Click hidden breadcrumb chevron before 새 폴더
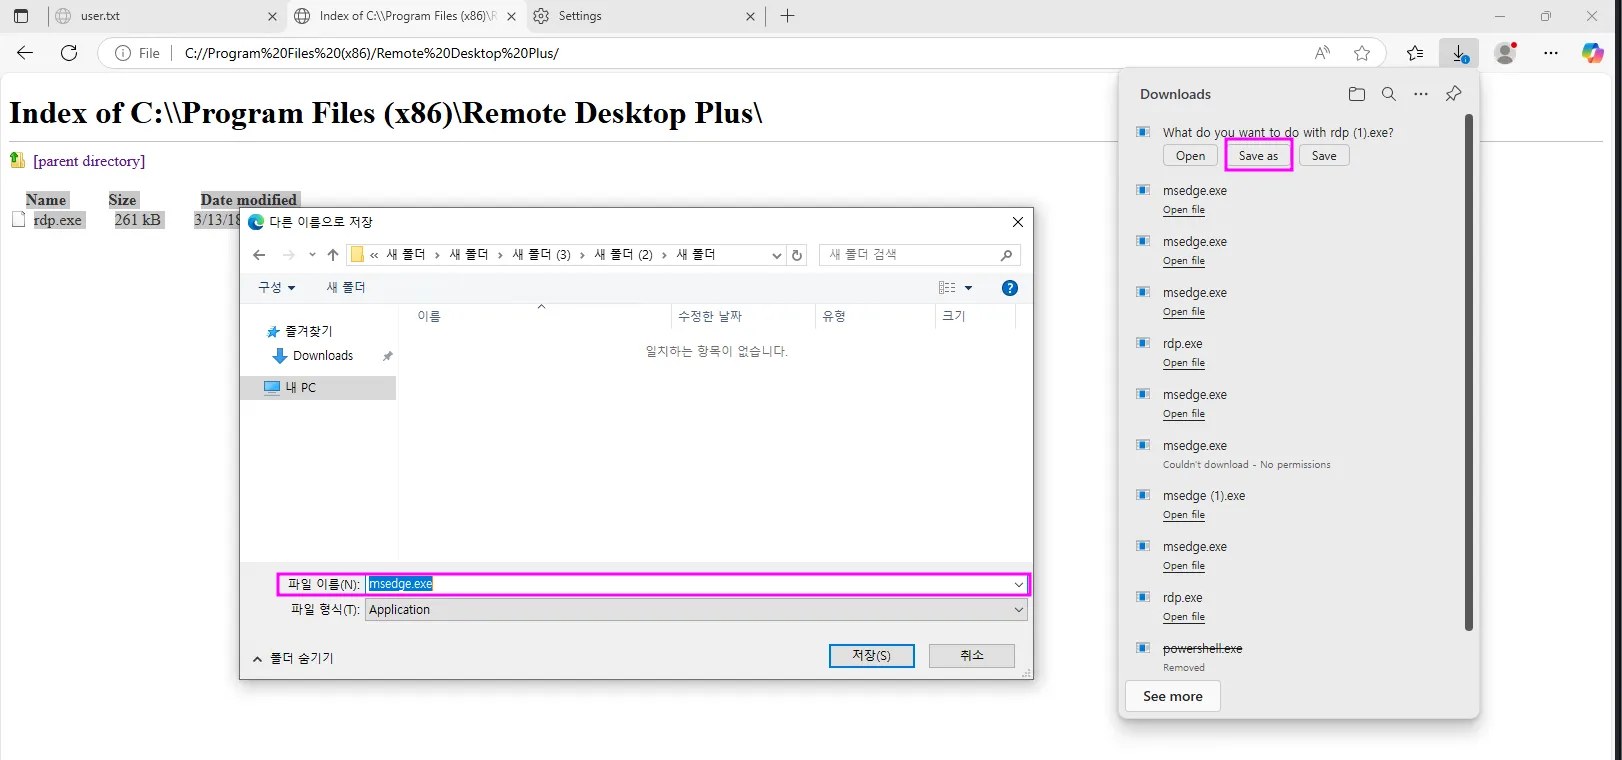 coord(374,255)
